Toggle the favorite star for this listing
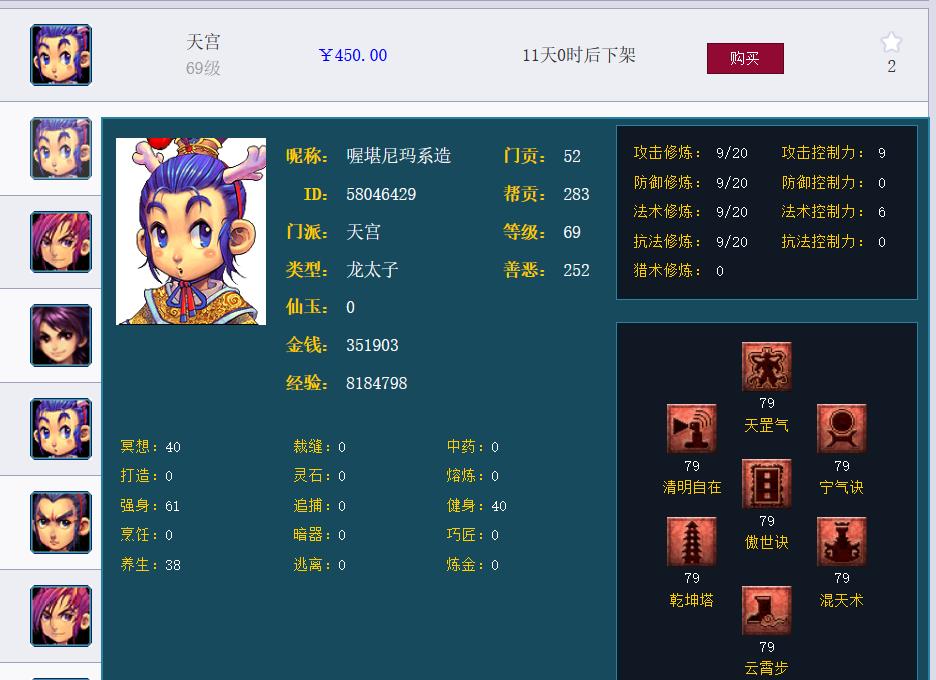 pyautogui.click(x=890, y=42)
